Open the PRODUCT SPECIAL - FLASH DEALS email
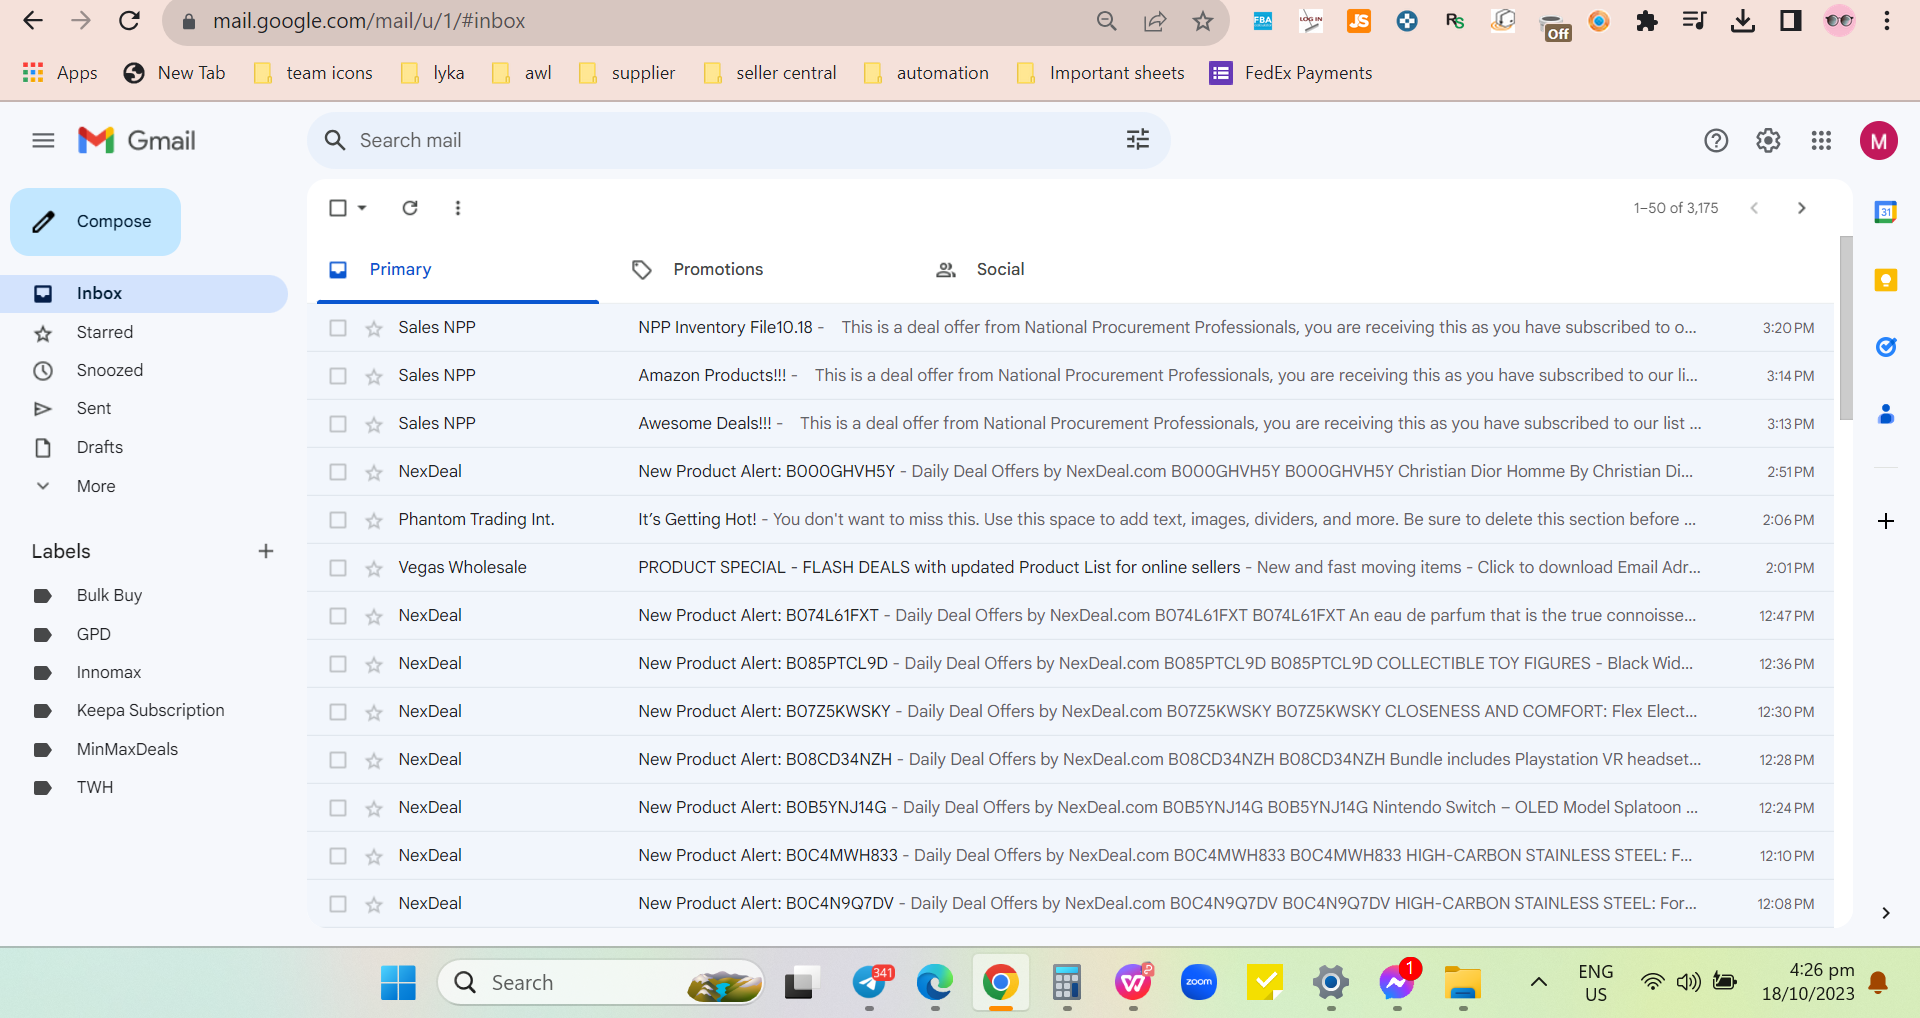1920x1018 pixels. coord(1070,568)
